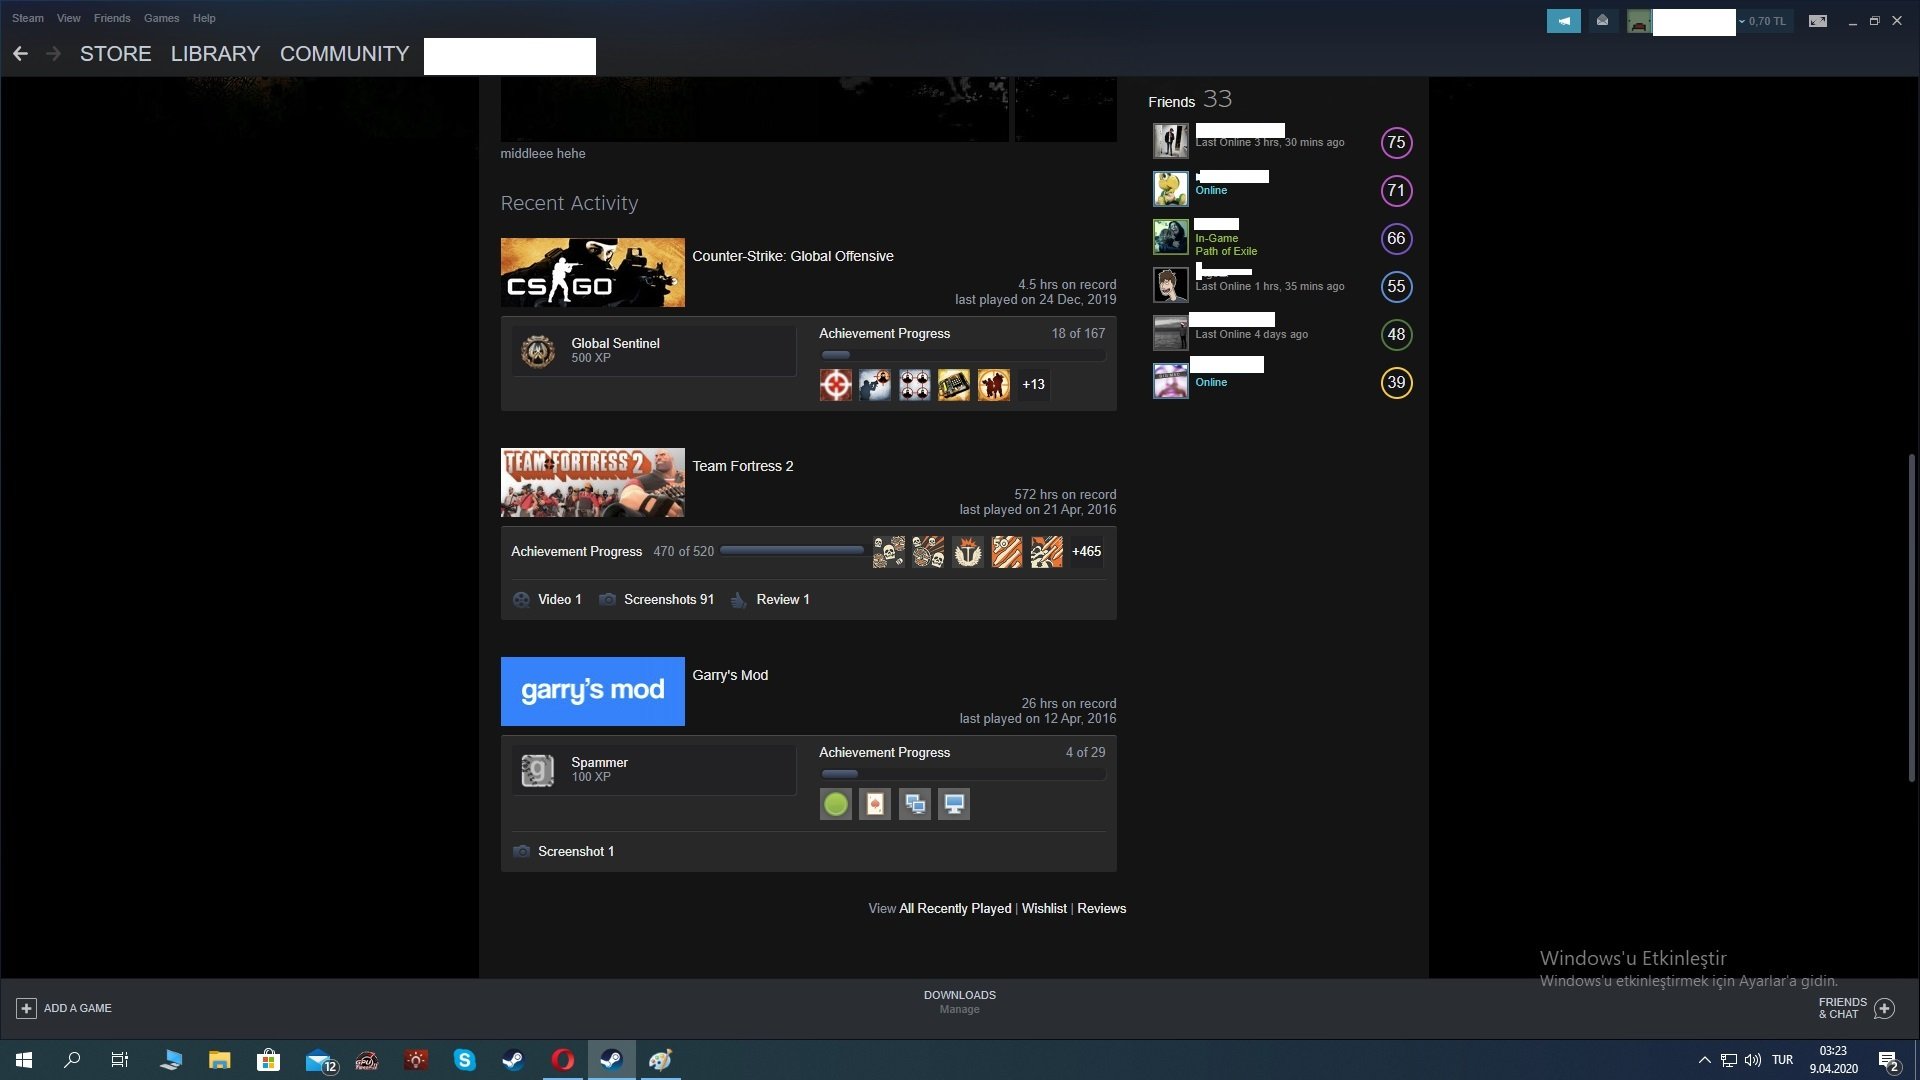Click the forward navigation arrow
The height and width of the screenshot is (1080, 1920).
[54, 54]
